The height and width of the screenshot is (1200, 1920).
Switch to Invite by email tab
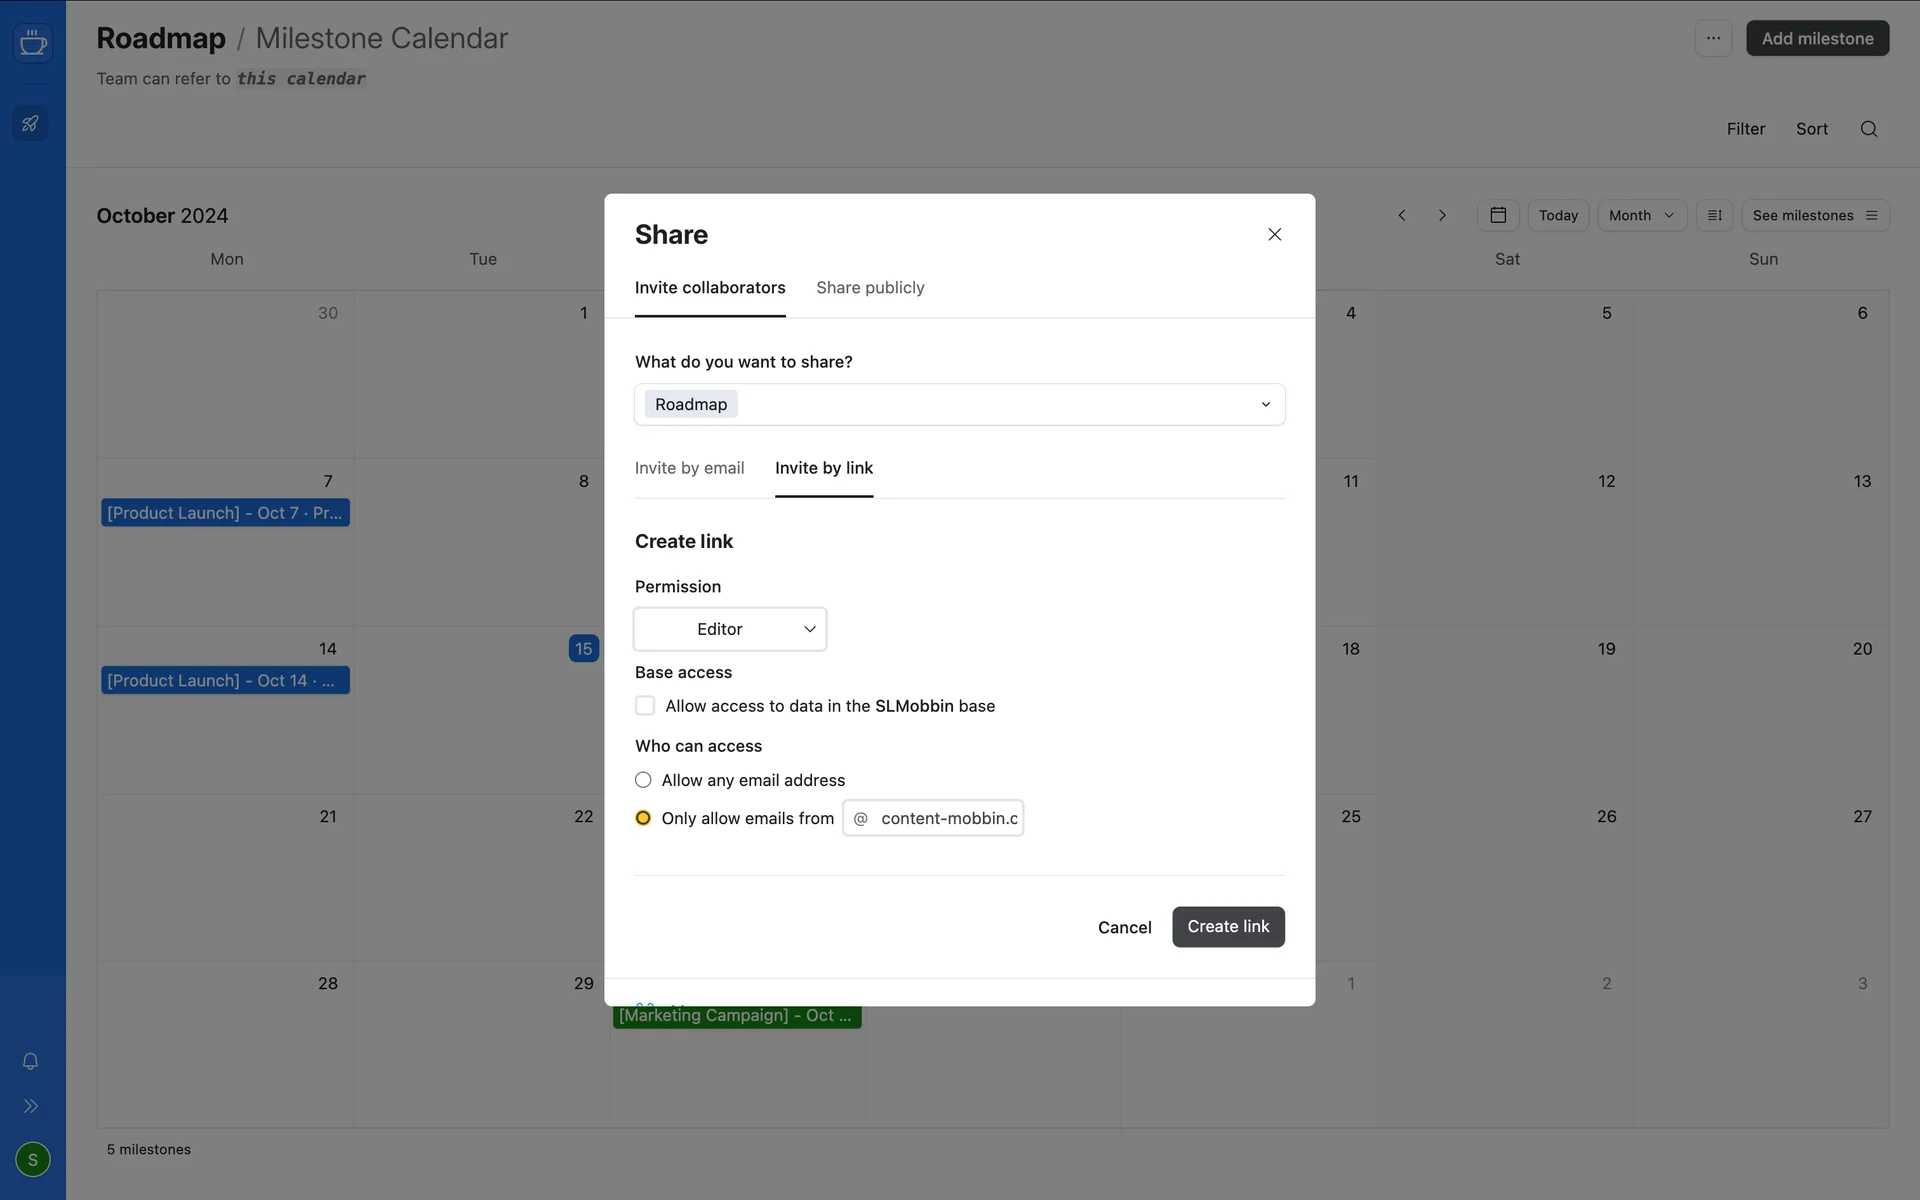pos(689,468)
